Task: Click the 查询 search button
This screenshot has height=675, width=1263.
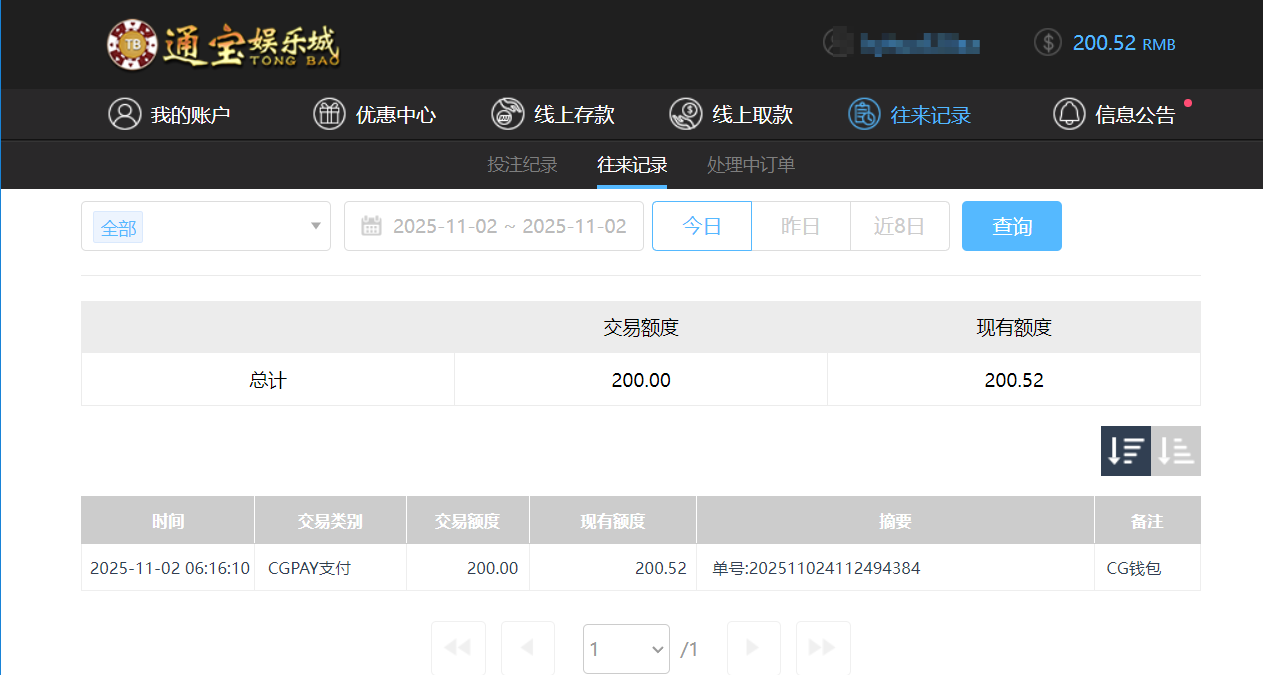Action: coord(1011,226)
